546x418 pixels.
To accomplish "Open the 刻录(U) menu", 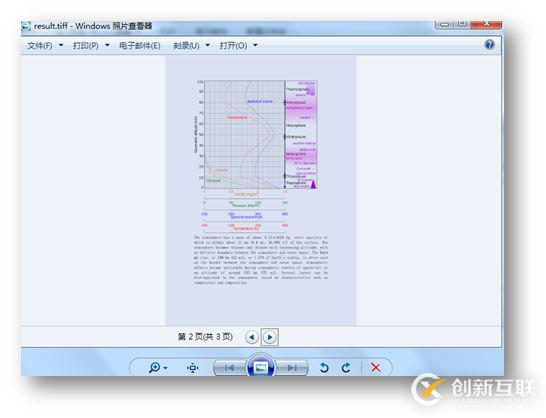I will (186, 46).
